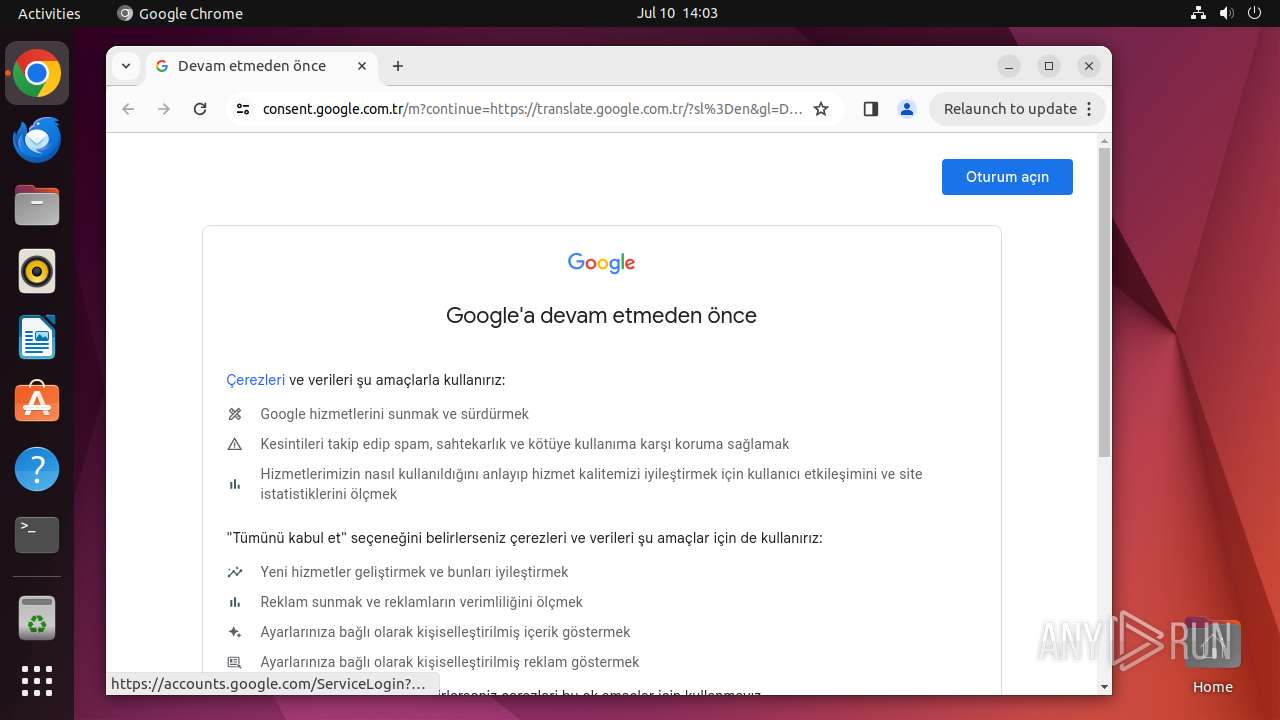
Task: Follow the Çerezleri link
Action: click(x=256, y=380)
